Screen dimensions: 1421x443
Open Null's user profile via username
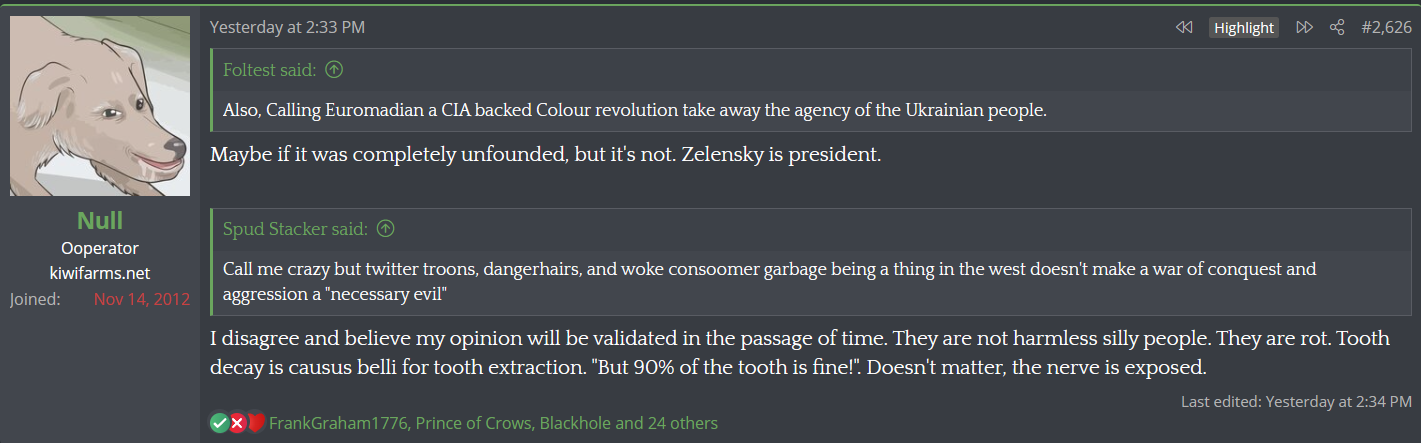pyautogui.click(x=100, y=220)
